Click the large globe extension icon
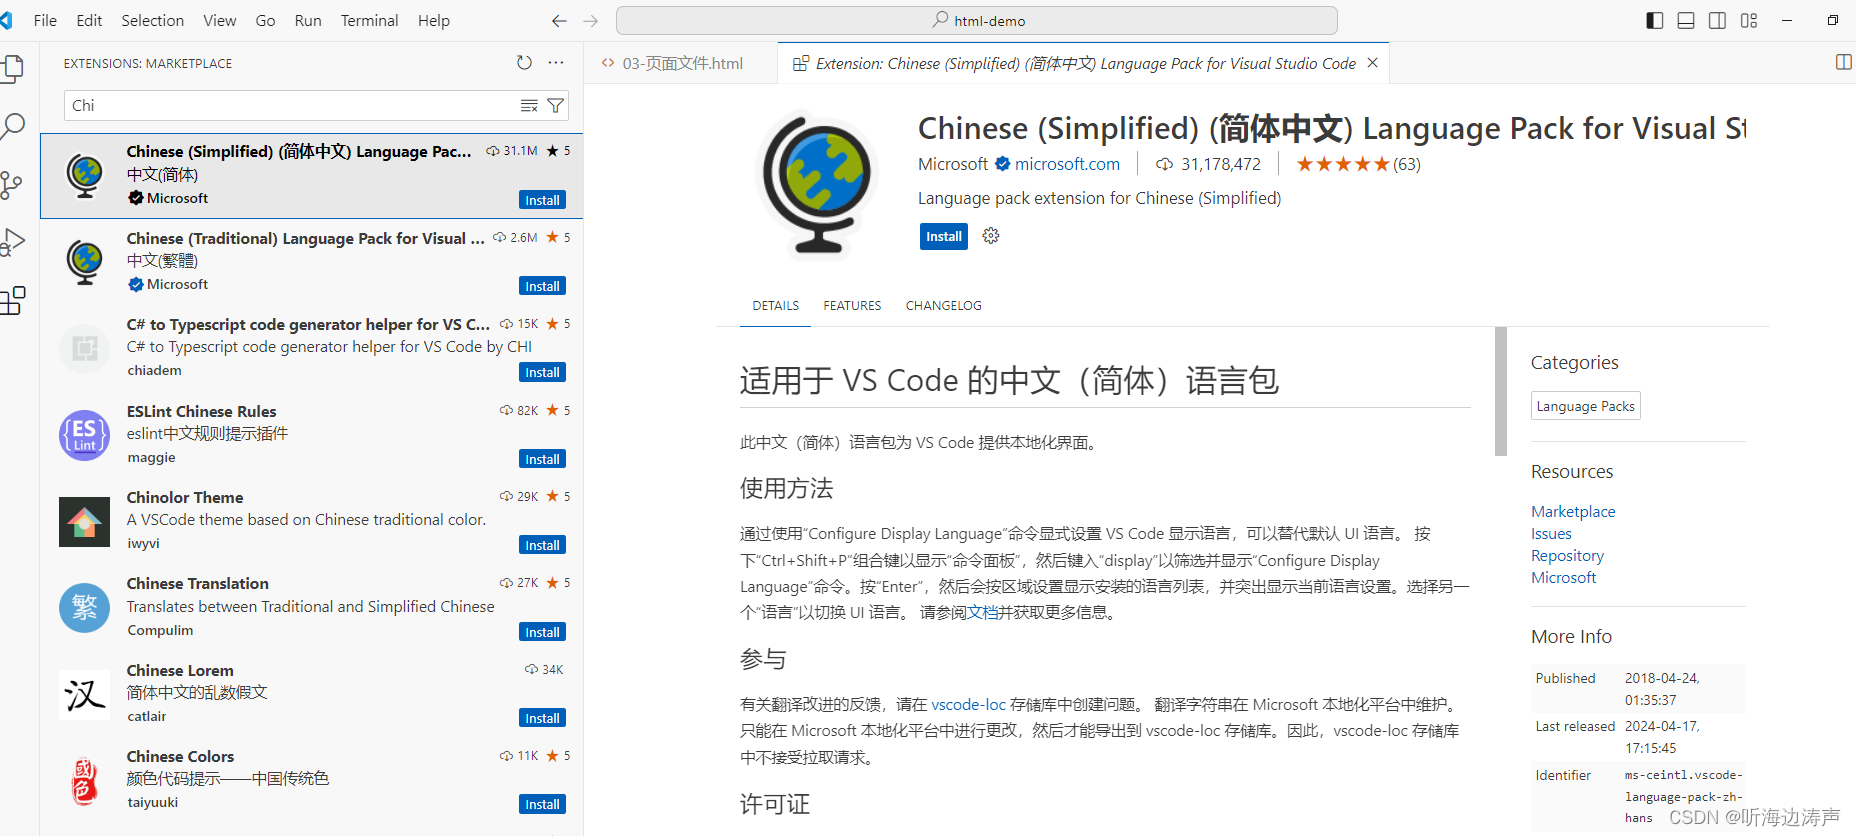The height and width of the screenshot is (836, 1856). coord(817,185)
